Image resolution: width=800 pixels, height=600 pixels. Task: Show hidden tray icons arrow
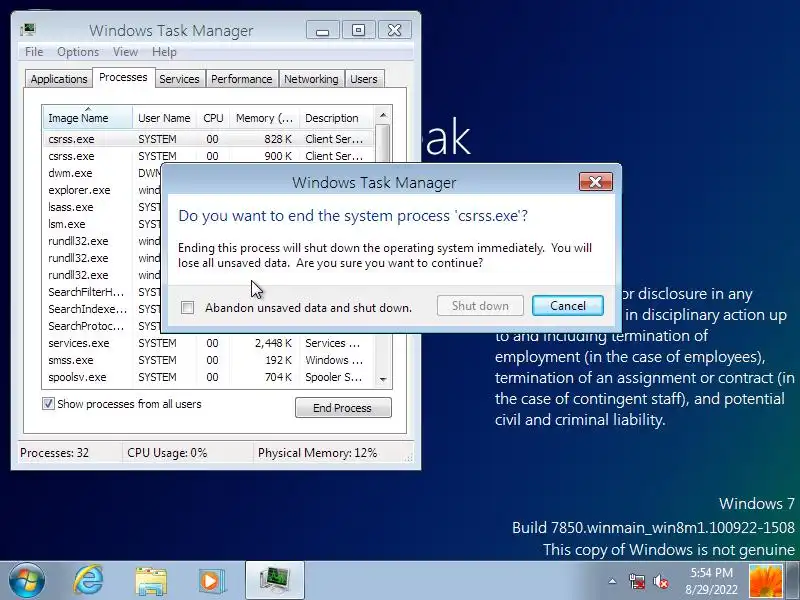tap(612, 581)
